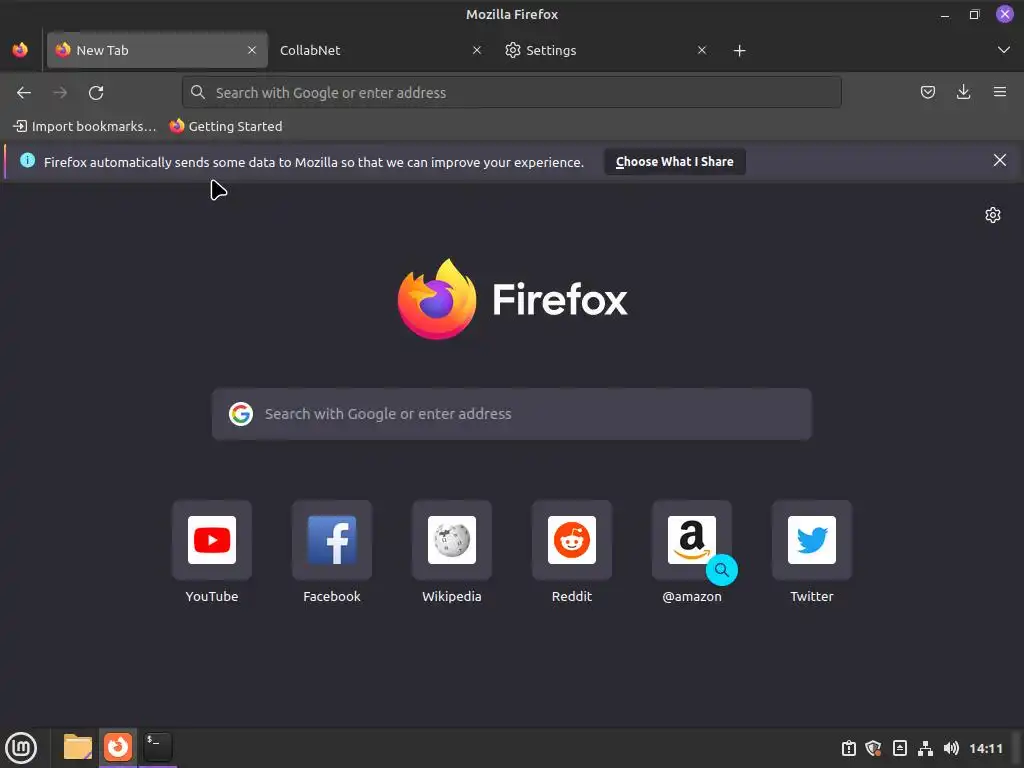This screenshot has width=1024, height=768.
Task: Click the clipboard tray icon
Action: tap(848, 748)
